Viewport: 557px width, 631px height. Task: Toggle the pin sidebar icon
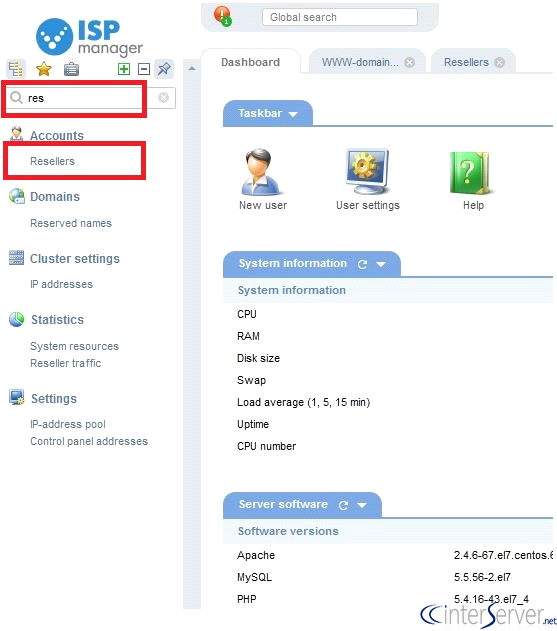tap(164, 69)
